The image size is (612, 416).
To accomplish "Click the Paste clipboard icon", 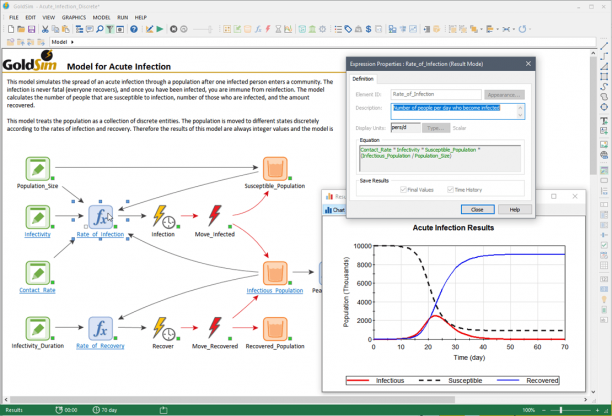I will point(66,29).
